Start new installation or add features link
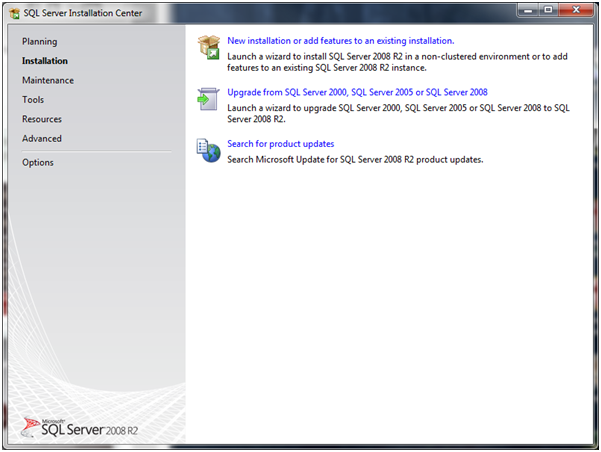601x452 pixels. pyautogui.click(x=341, y=41)
